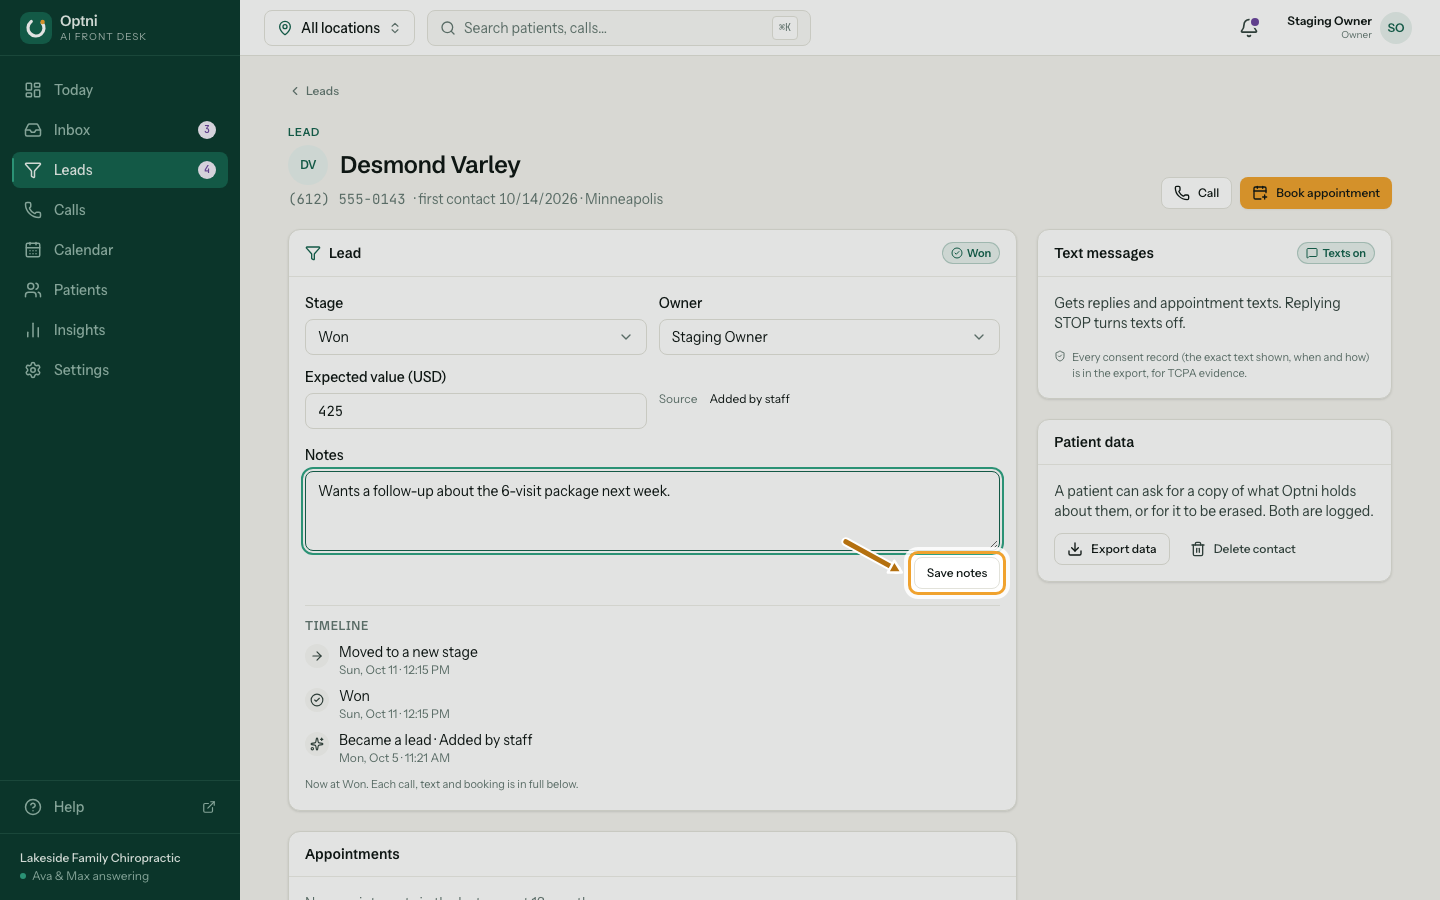Go to Calls in the sidebar
1440x900 pixels.
click(x=120, y=210)
